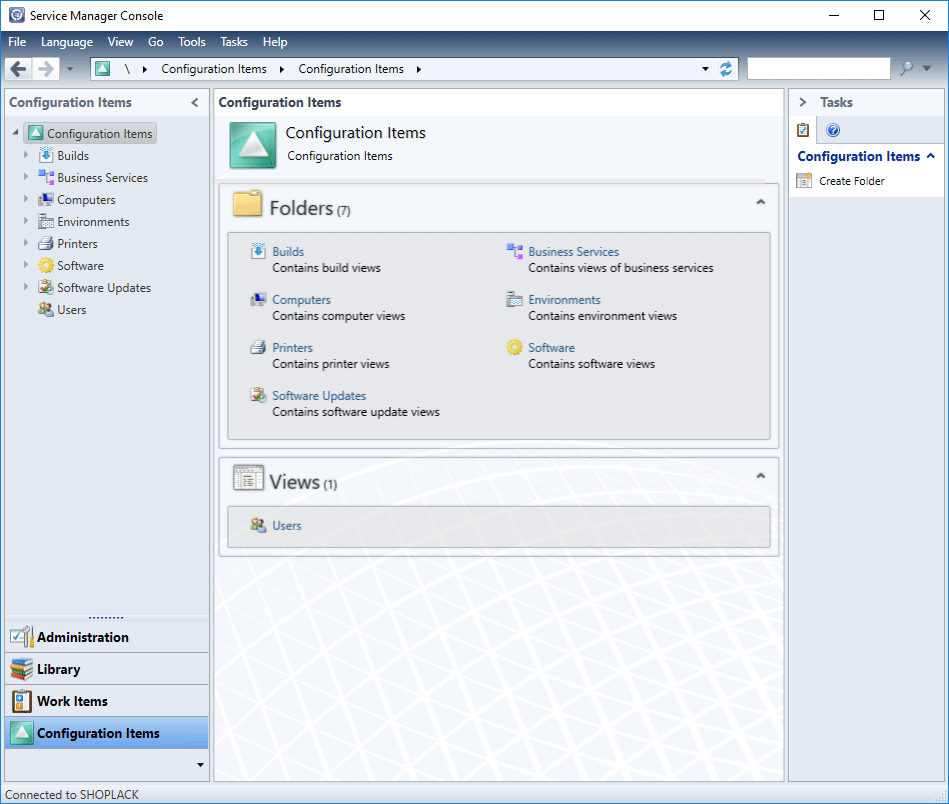Expand the Computers tree node

click(26, 199)
